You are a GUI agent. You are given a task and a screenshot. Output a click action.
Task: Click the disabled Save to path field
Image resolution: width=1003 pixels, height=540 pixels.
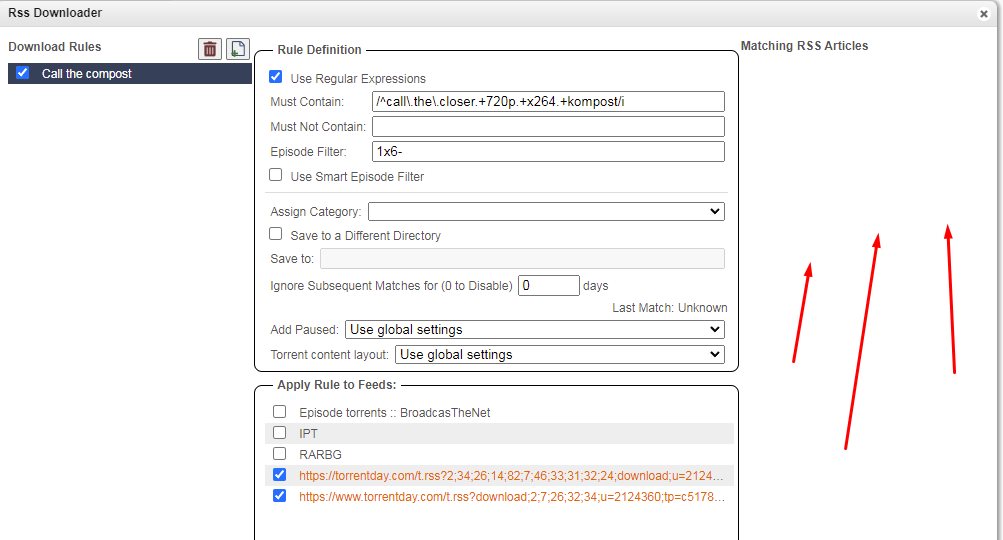click(x=523, y=258)
